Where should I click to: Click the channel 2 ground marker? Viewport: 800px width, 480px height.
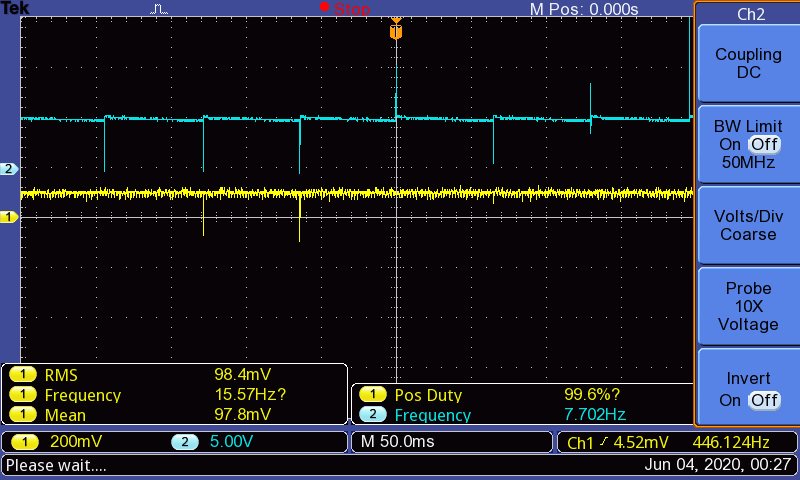tap(9, 169)
